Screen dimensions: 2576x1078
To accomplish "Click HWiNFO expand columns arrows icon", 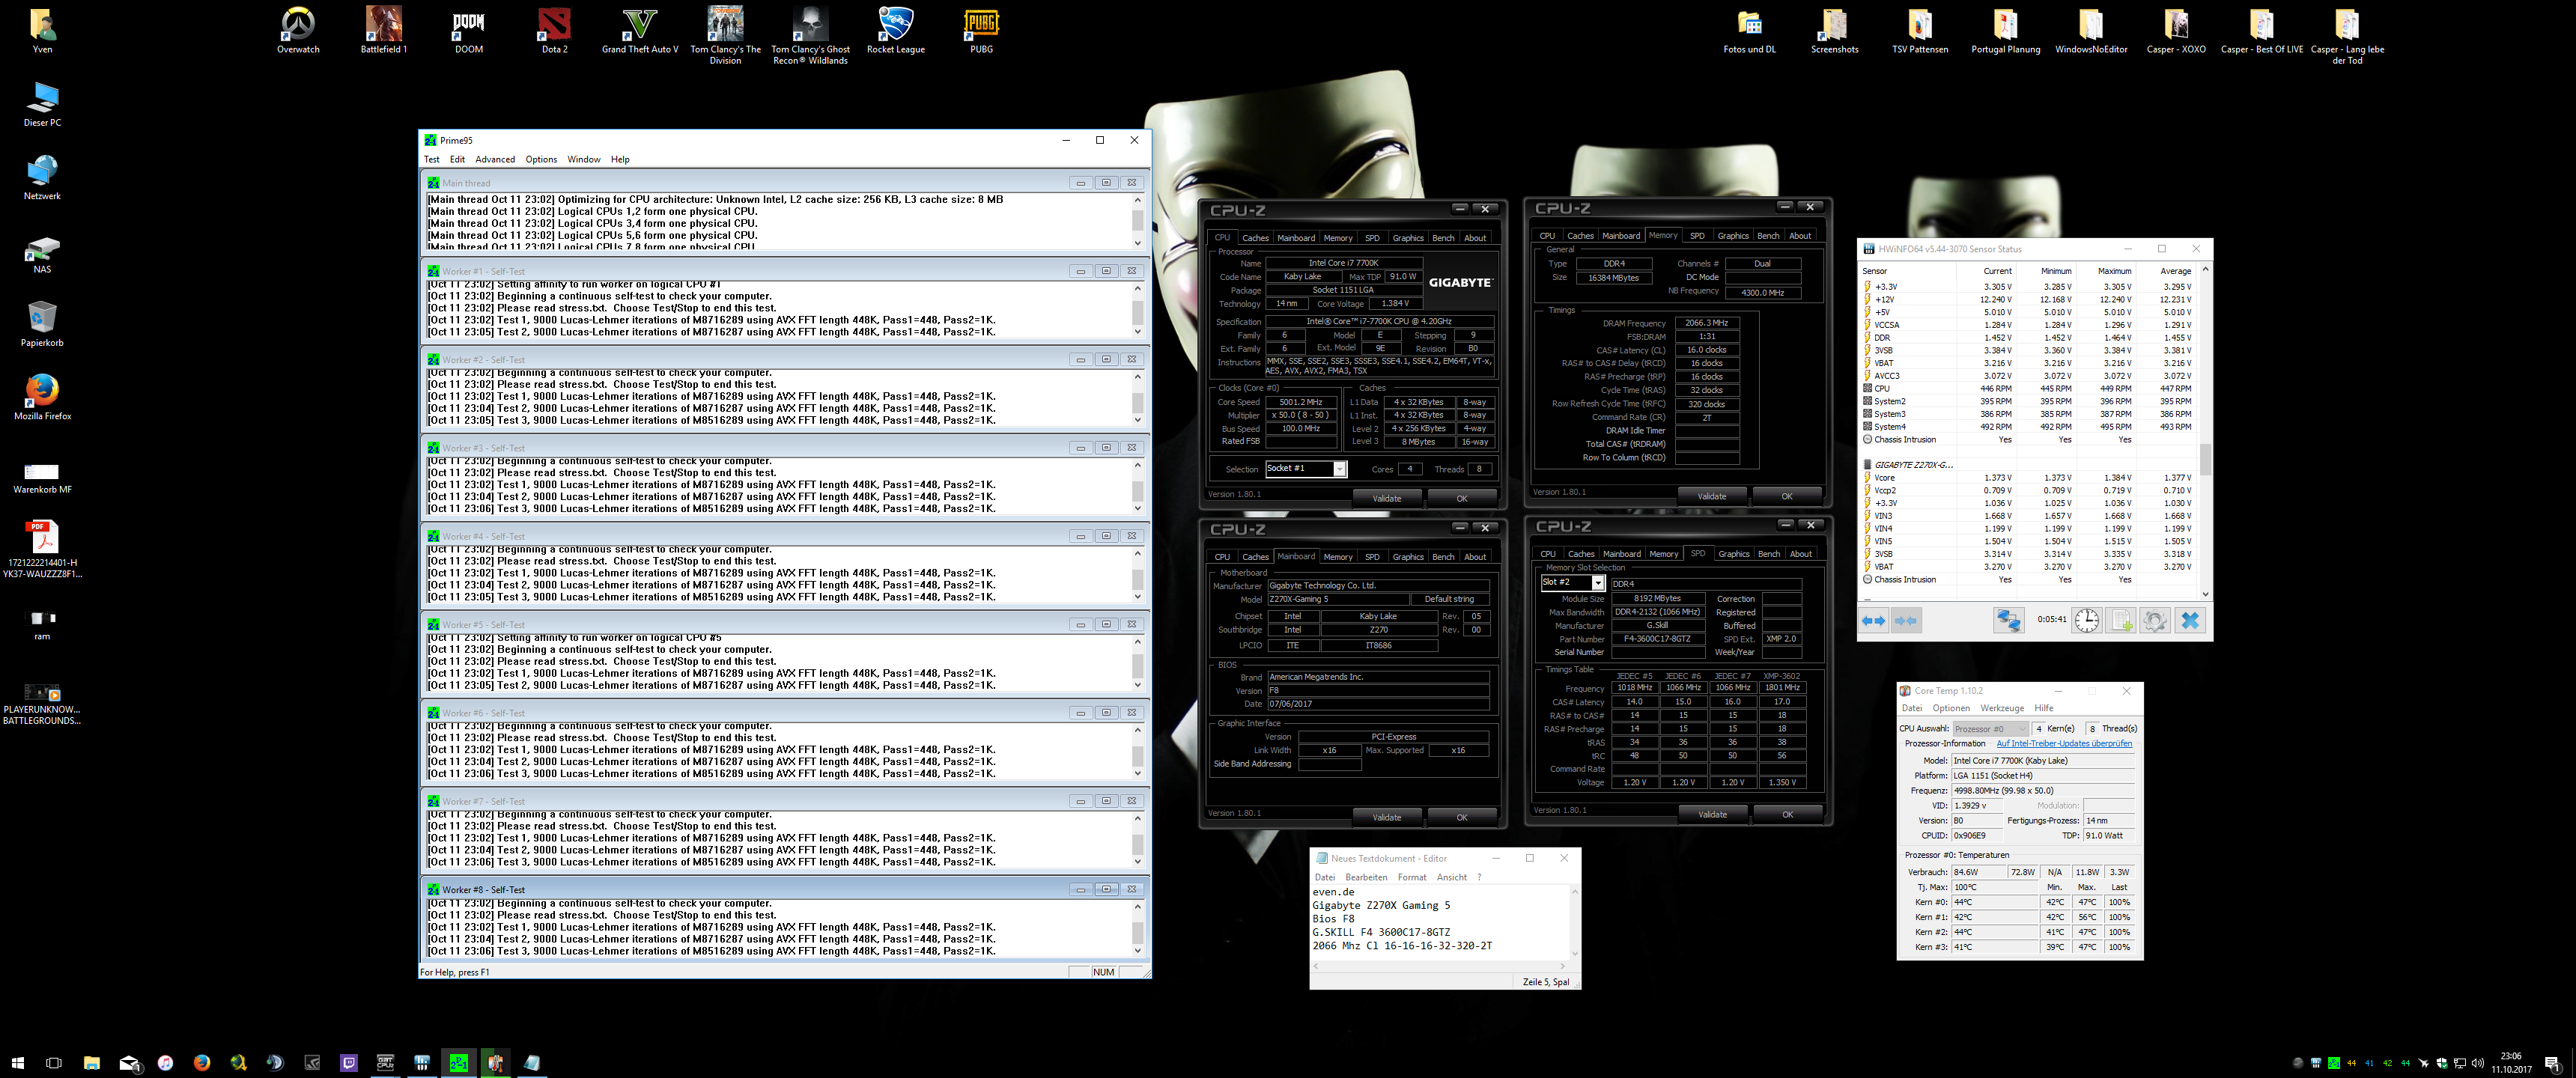I will tap(1873, 621).
